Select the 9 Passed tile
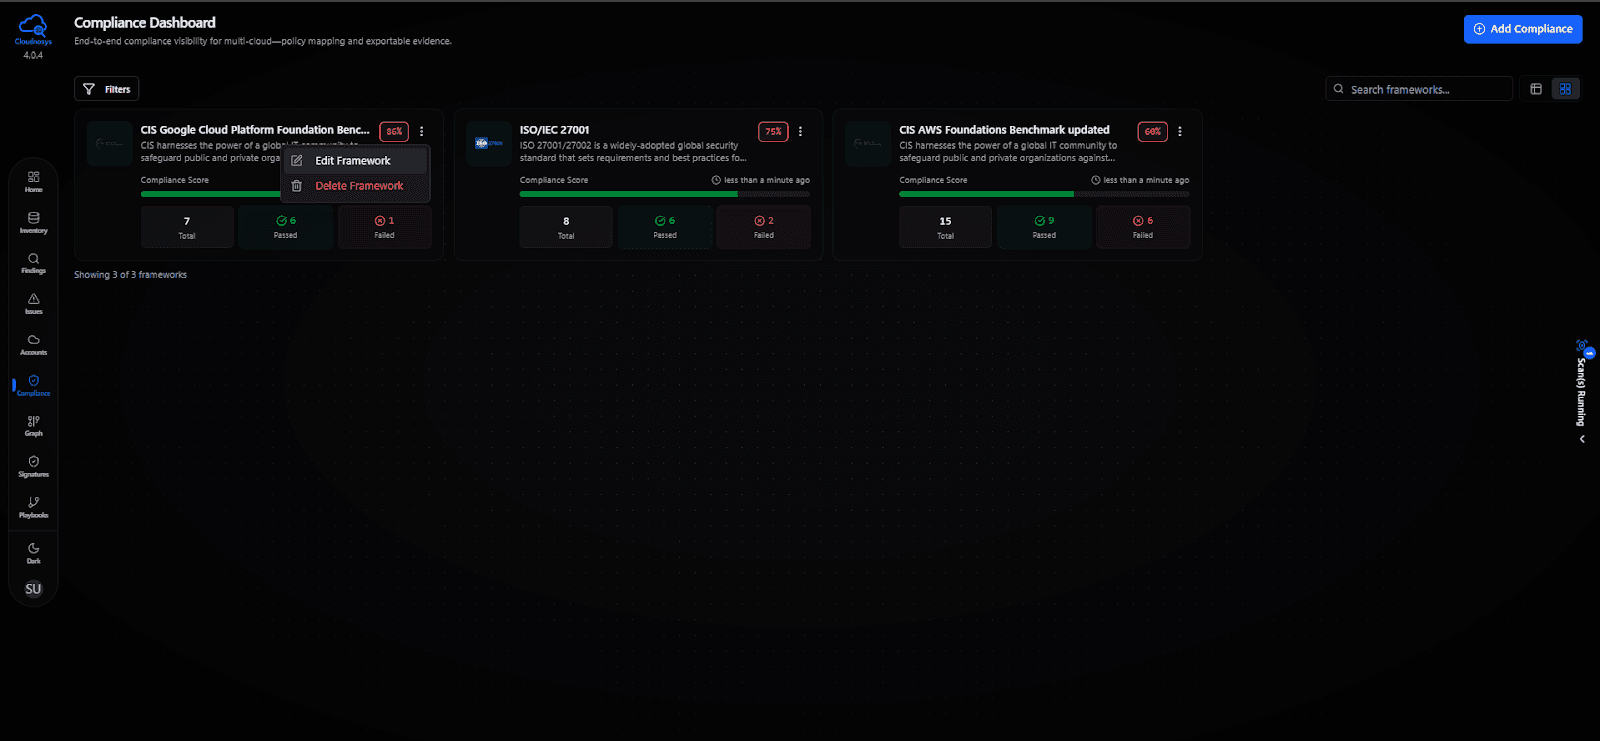This screenshot has height=741, width=1600. [1044, 227]
